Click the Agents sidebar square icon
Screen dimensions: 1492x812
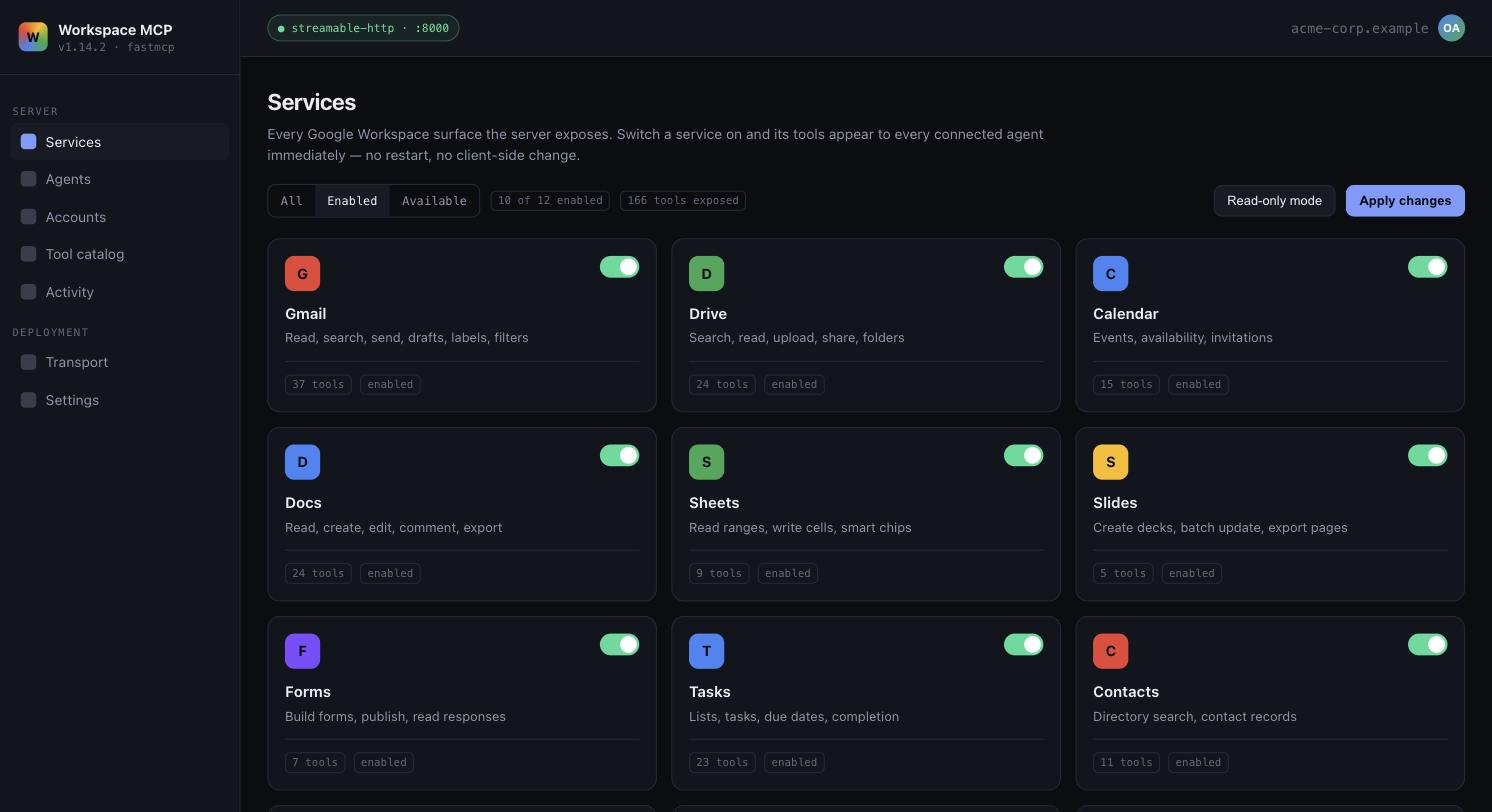point(29,179)
